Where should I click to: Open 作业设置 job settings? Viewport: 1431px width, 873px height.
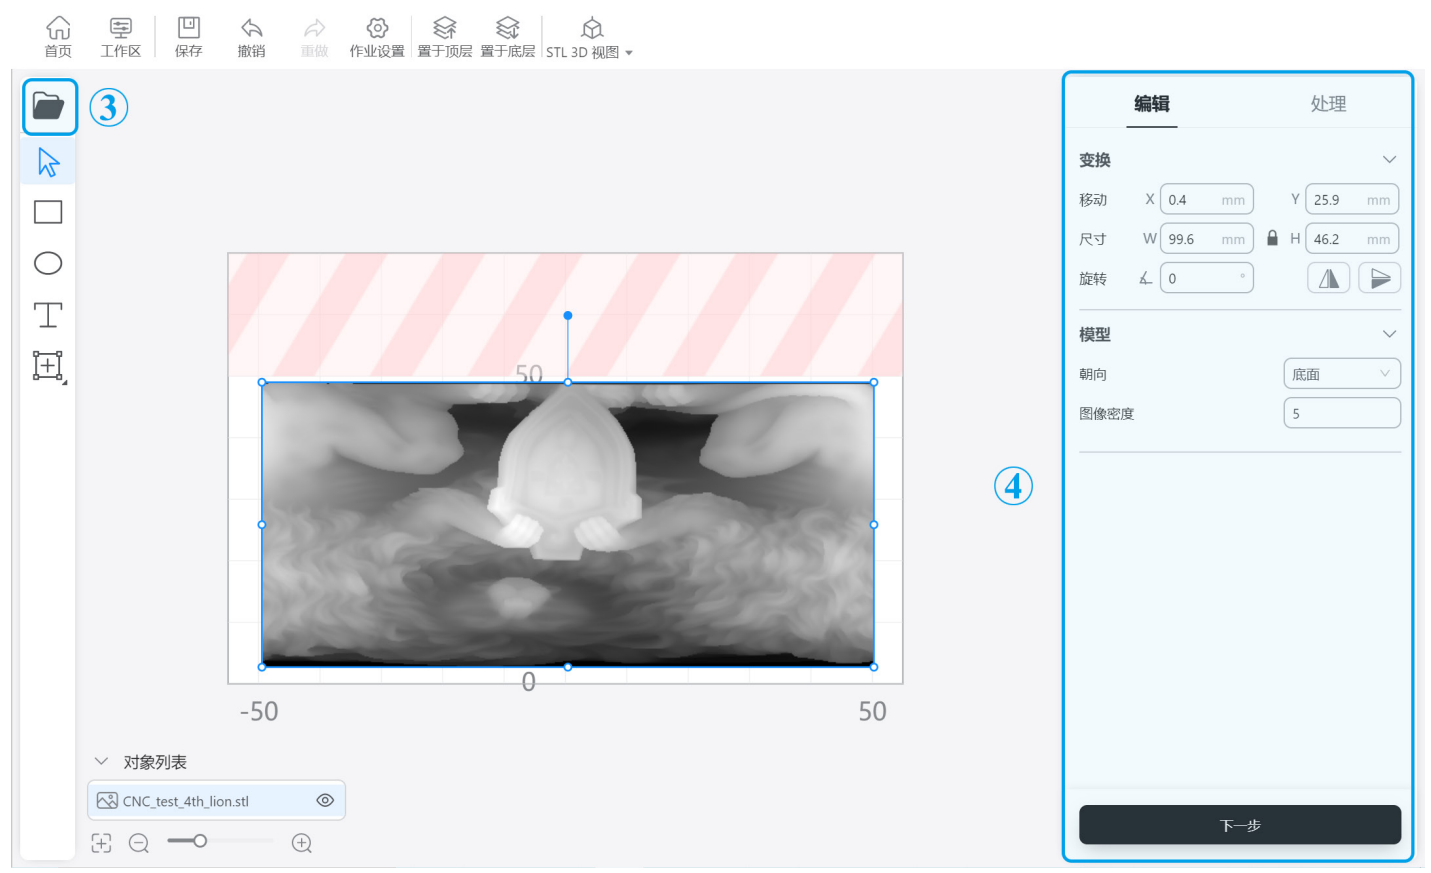tap(377, 37)
